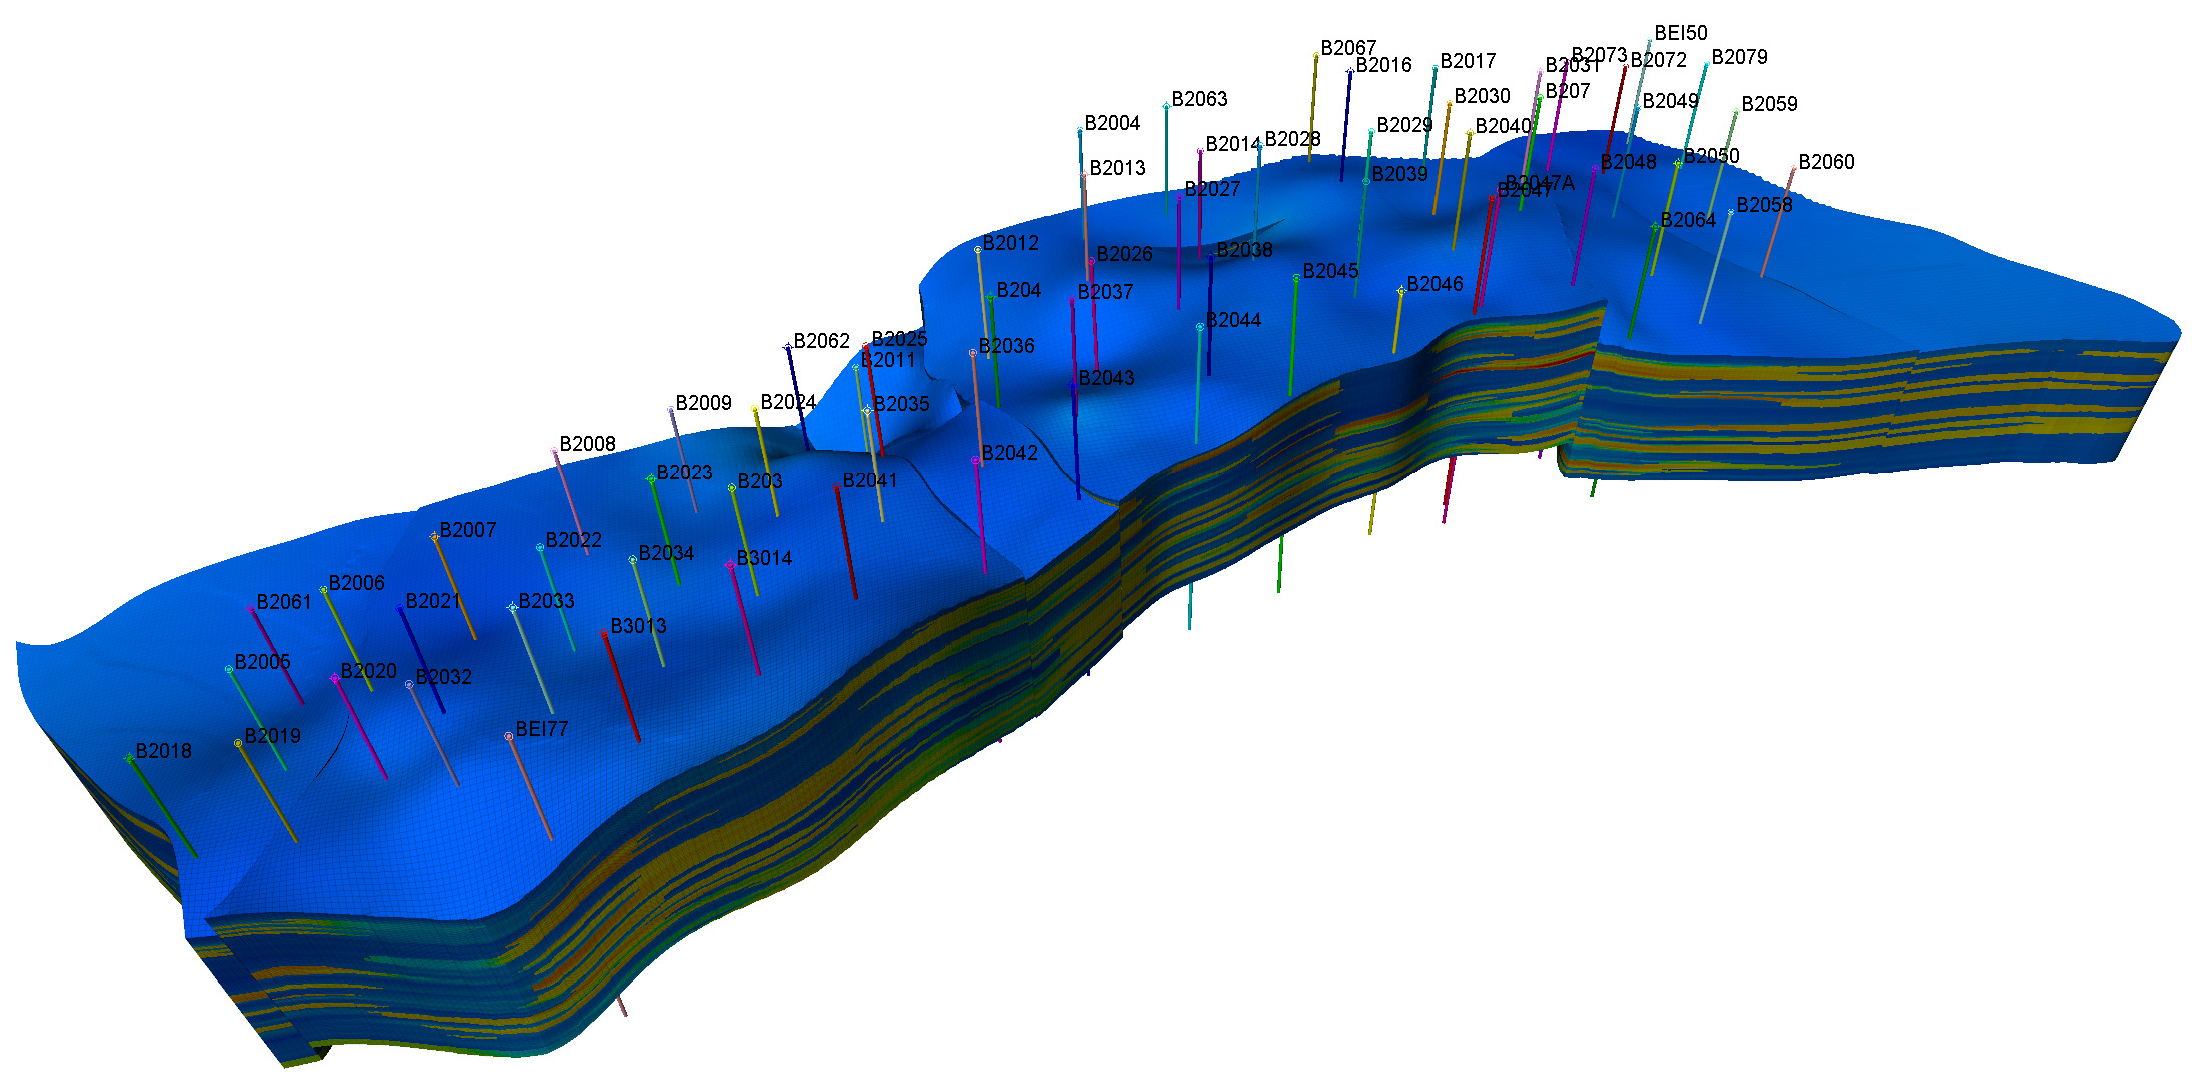2192x1087 pixels.
Task: Pick the B2062 well label
Action: coord(821,341)
